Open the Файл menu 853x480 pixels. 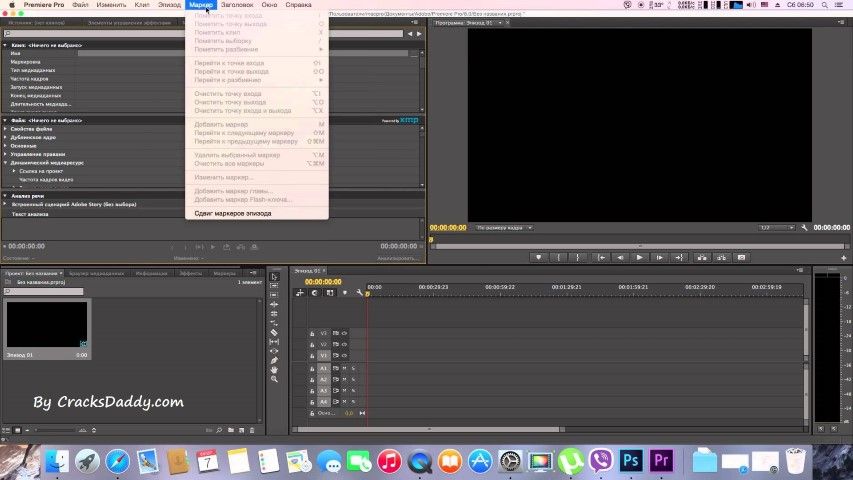81,4
